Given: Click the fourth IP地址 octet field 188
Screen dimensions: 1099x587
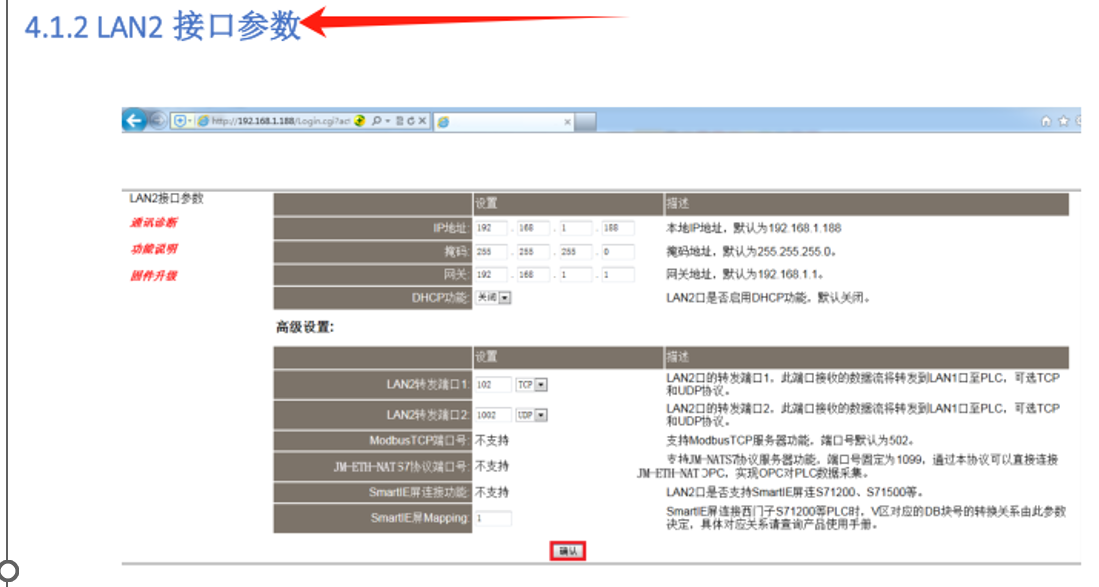Looking at the screenshot, I should click(x=619, y=228).
